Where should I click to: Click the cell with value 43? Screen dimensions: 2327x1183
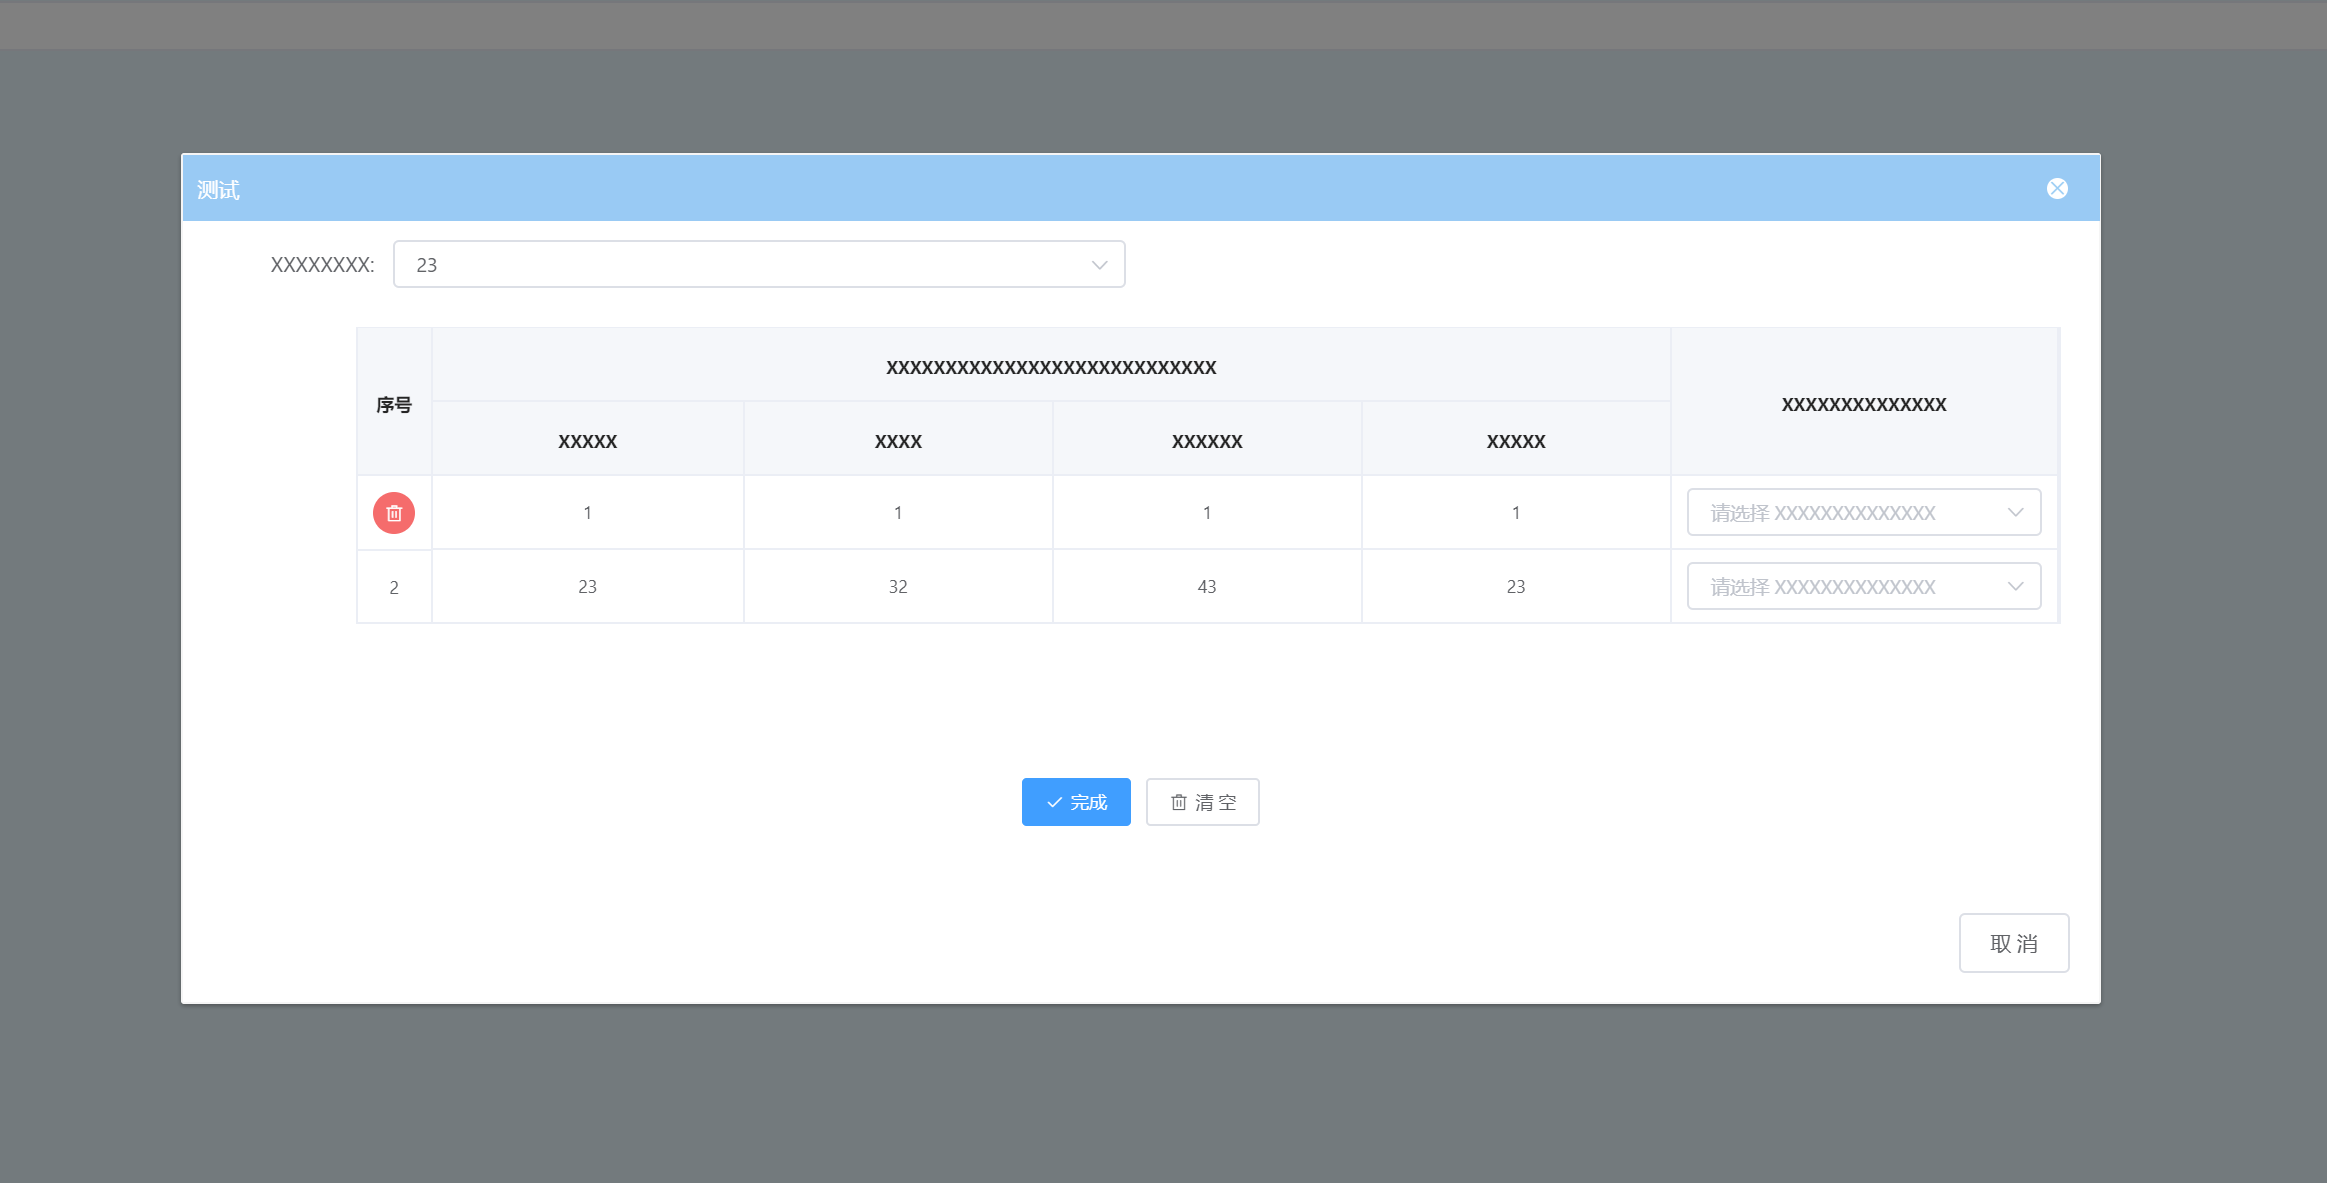[1207, 587]
